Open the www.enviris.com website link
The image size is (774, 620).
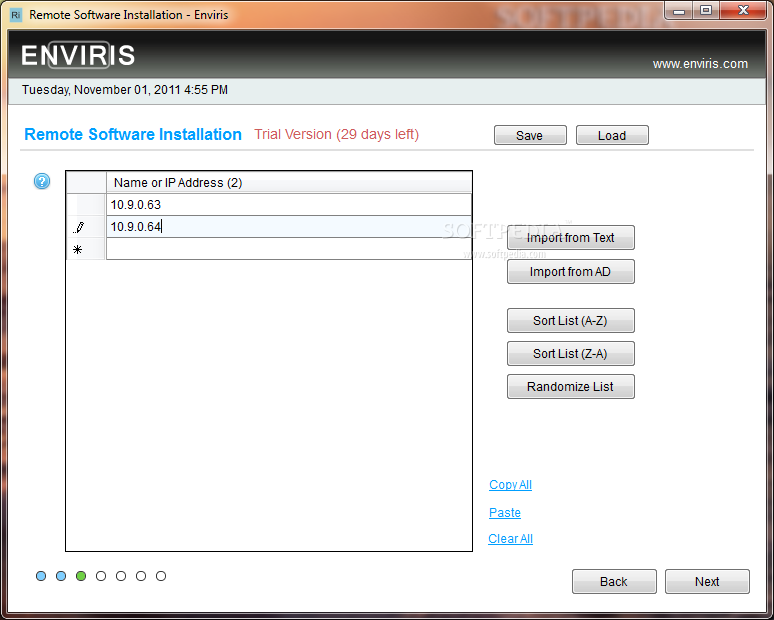(x=700, y=64)
